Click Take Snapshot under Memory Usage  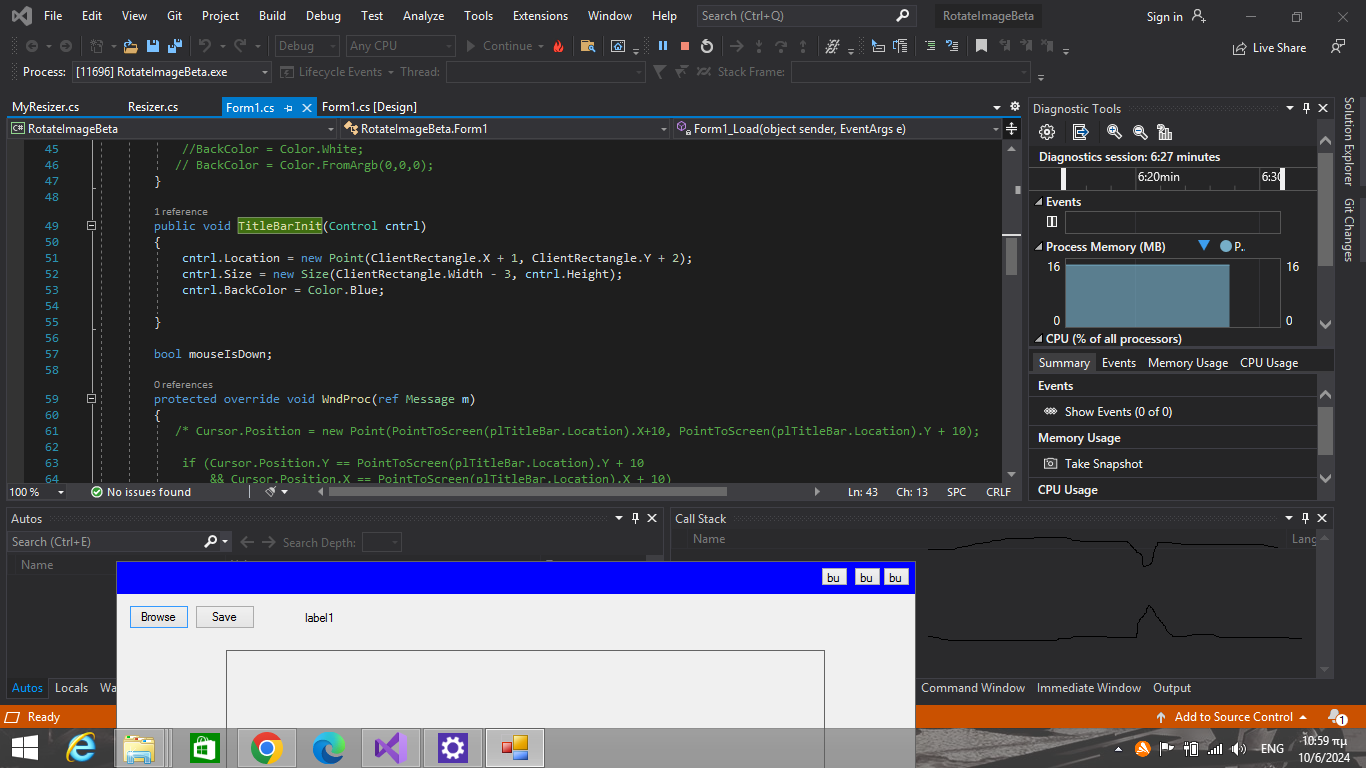pyautogui.click(x=1103, y=464)
